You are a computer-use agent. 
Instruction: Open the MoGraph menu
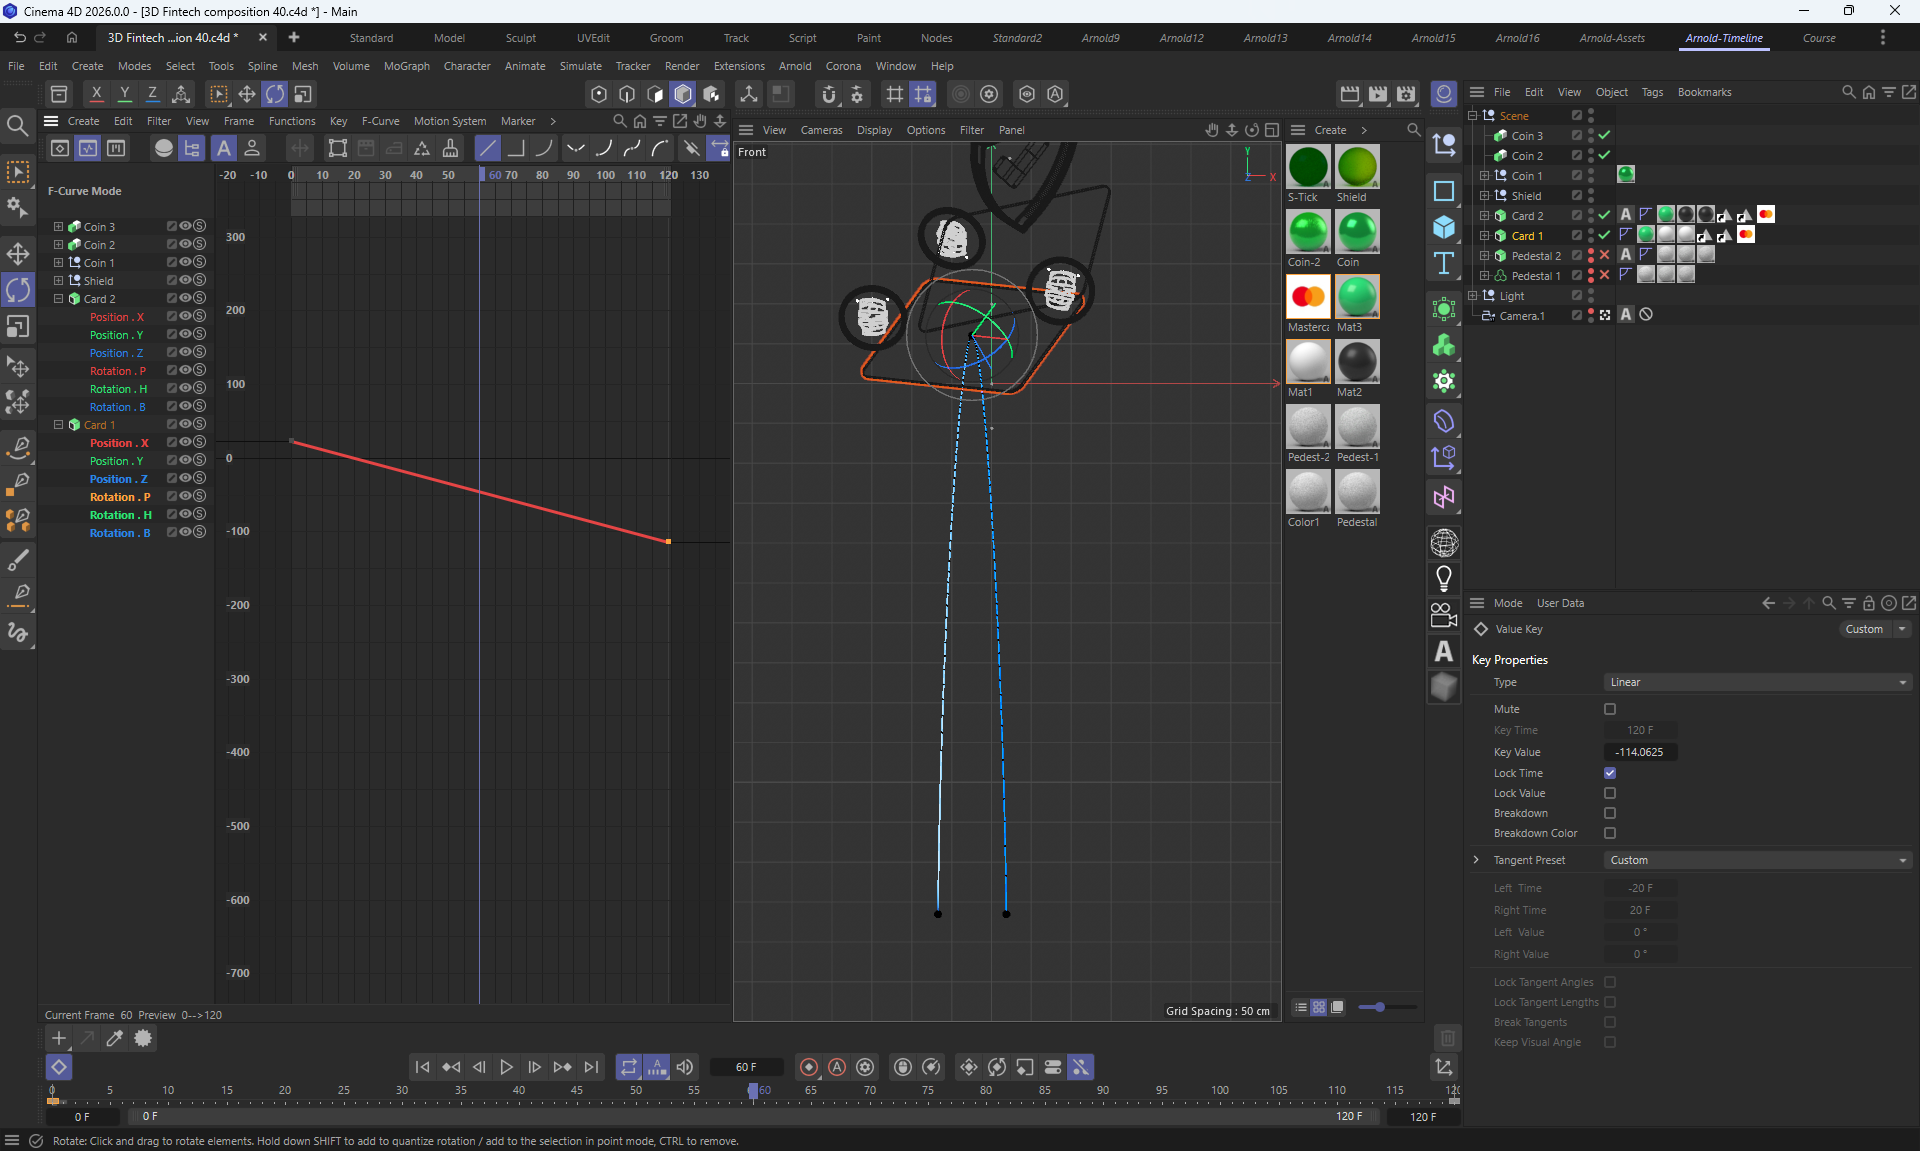tap(406, 66)
